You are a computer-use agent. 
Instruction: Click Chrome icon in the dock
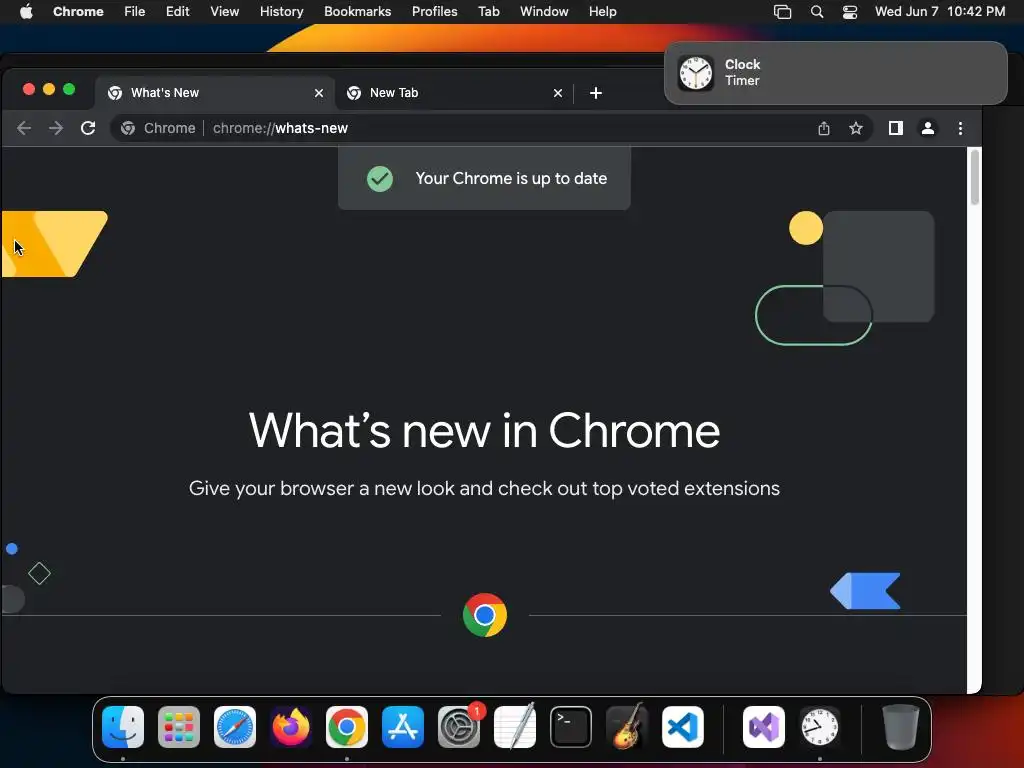[347, 727]
